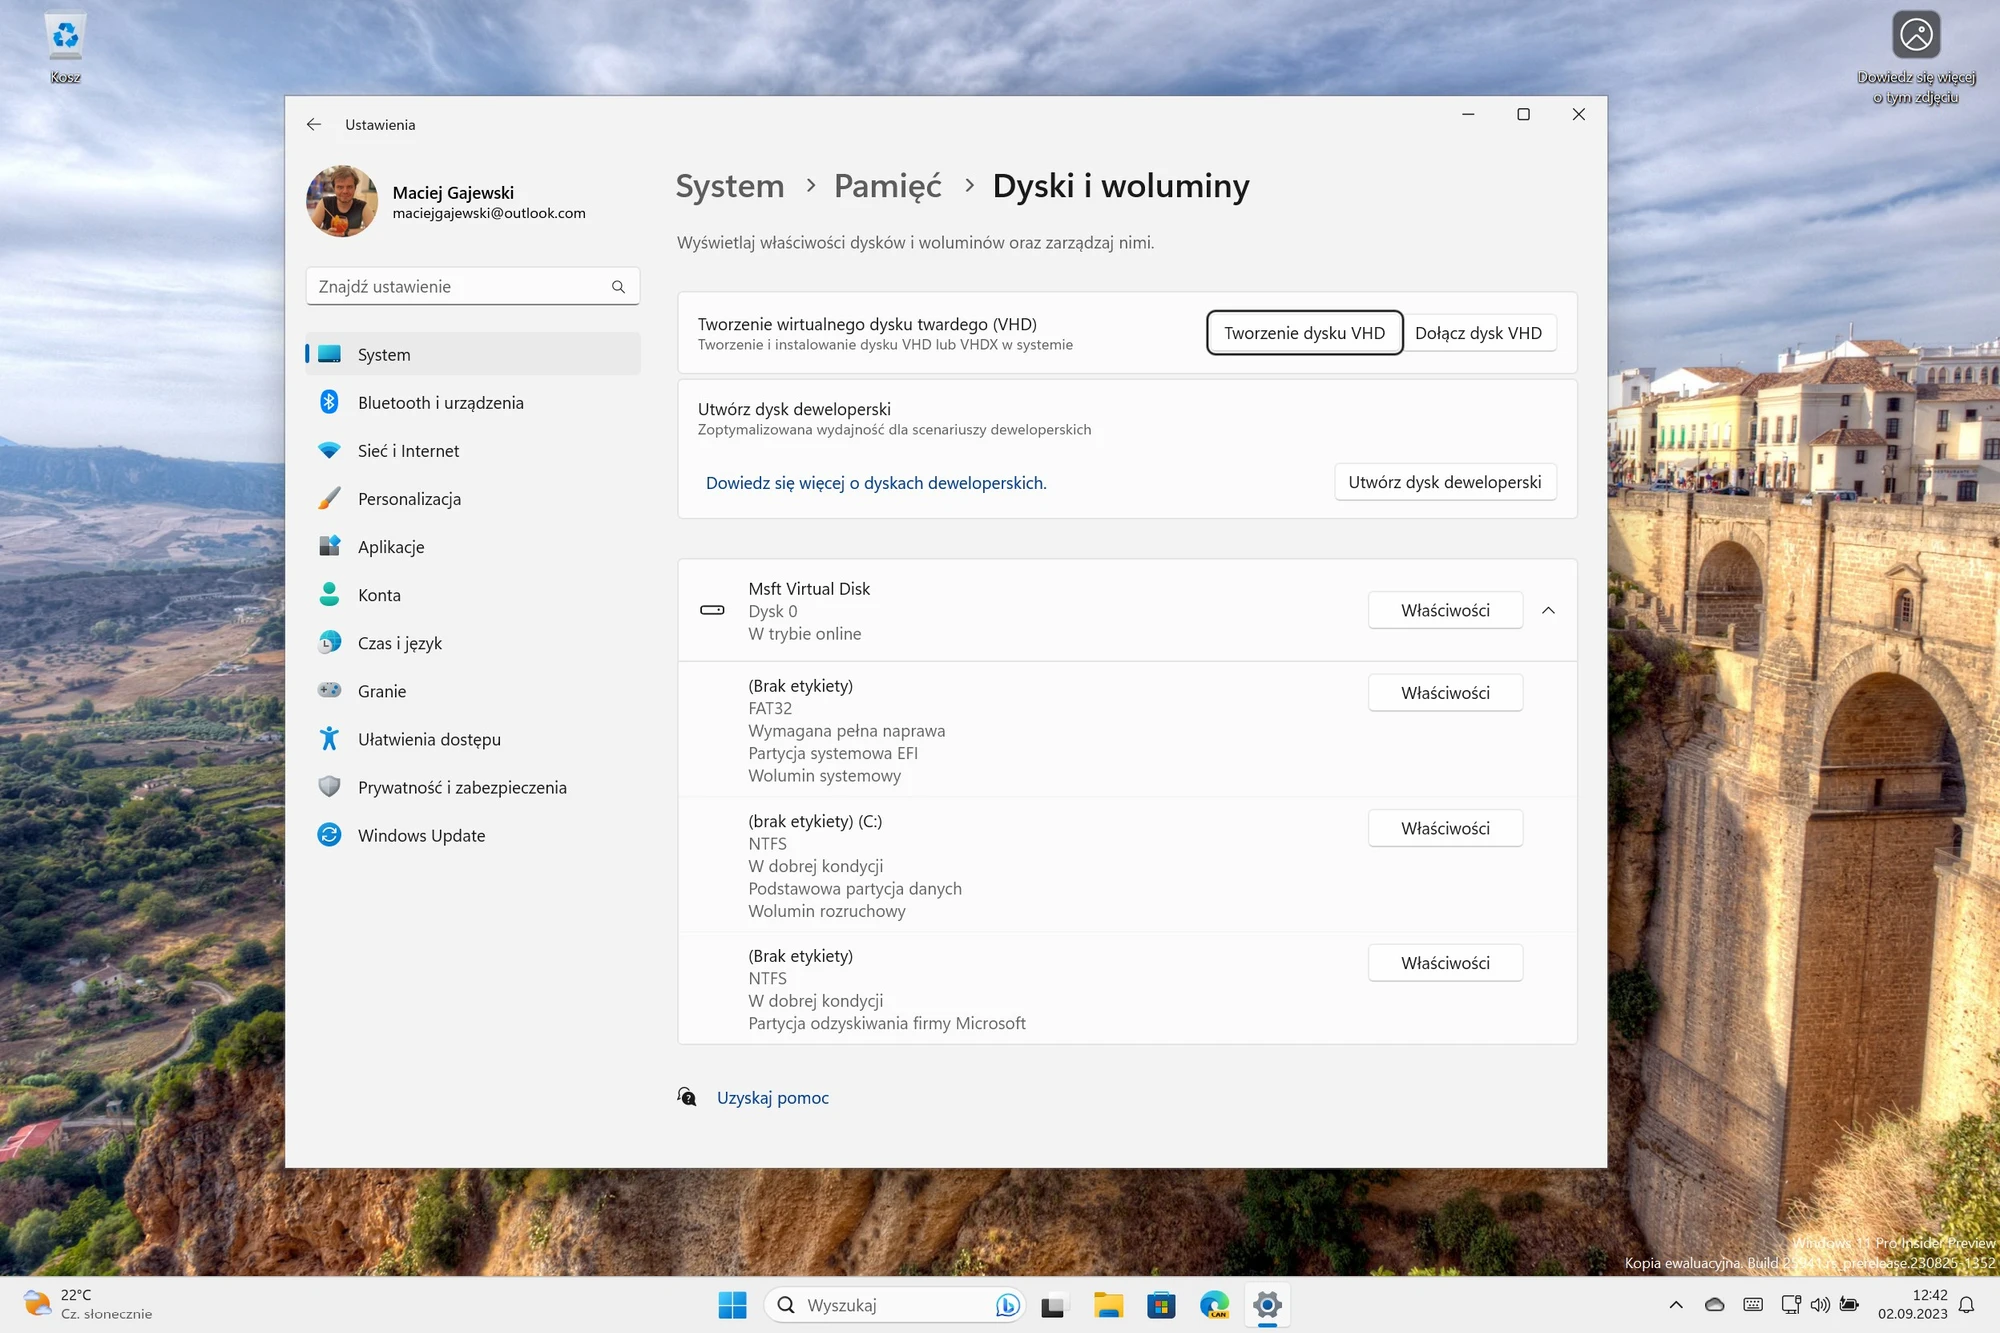The height and width of the screenshot is (1333, 2000).
Task: Click Utwórz dysk deweloperski button
Action: [1445, 482]
